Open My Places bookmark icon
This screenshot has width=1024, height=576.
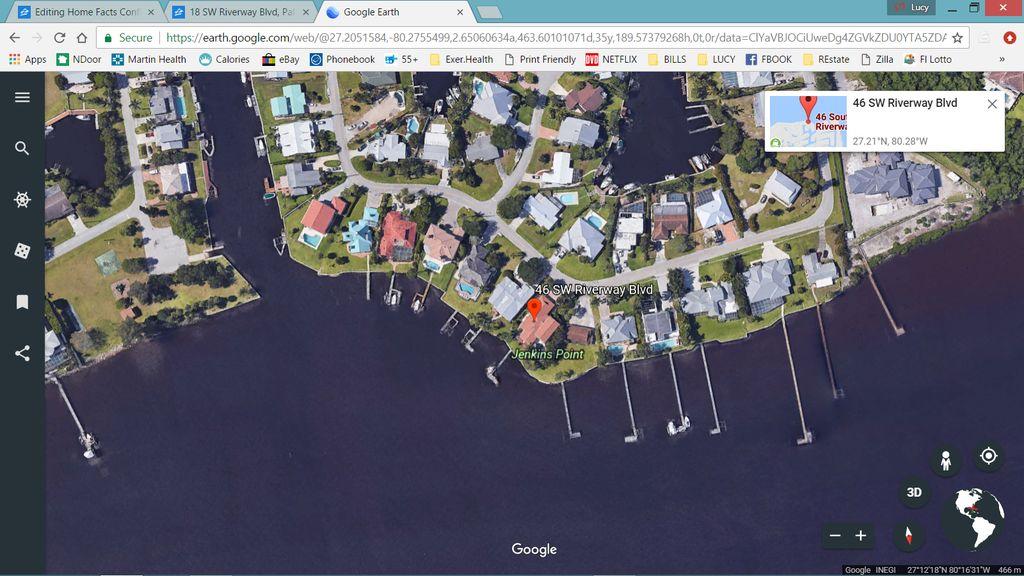pos(22,302)
